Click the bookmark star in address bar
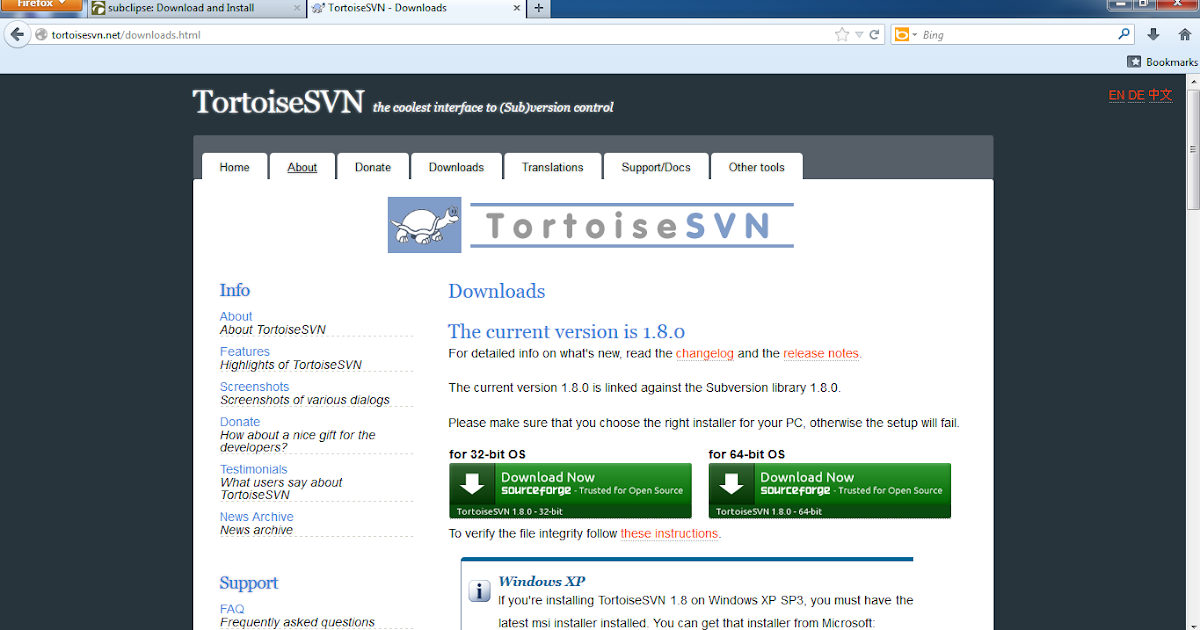This screenshot has width=1200, height=630. pos(842,34)
